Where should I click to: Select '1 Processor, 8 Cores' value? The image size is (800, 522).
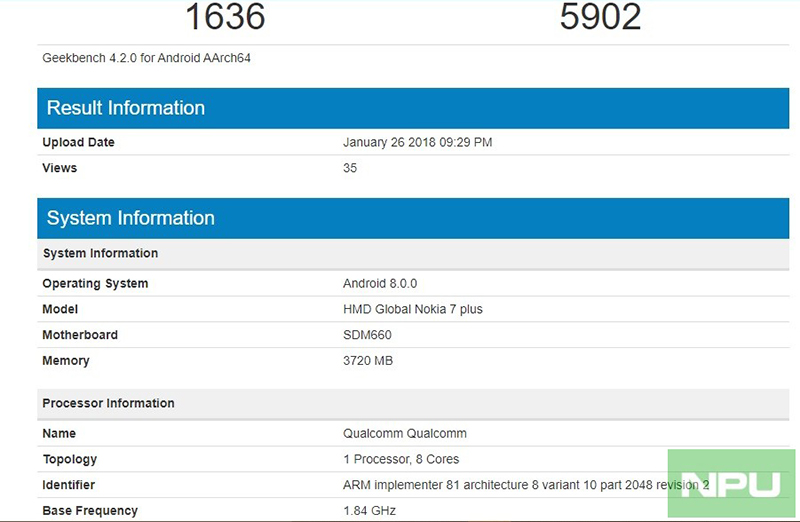pos(401,459)
